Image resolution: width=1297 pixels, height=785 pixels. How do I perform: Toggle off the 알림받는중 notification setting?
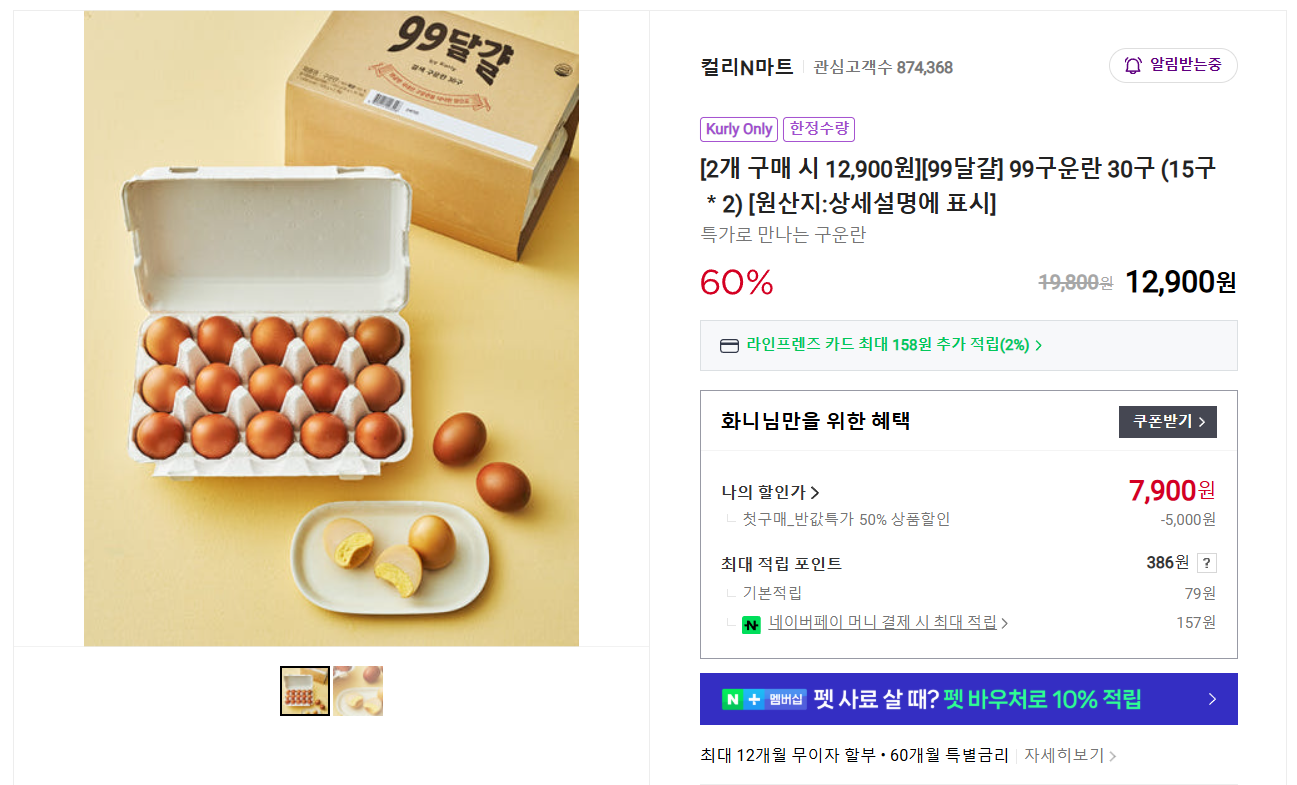click(1172, 64)
